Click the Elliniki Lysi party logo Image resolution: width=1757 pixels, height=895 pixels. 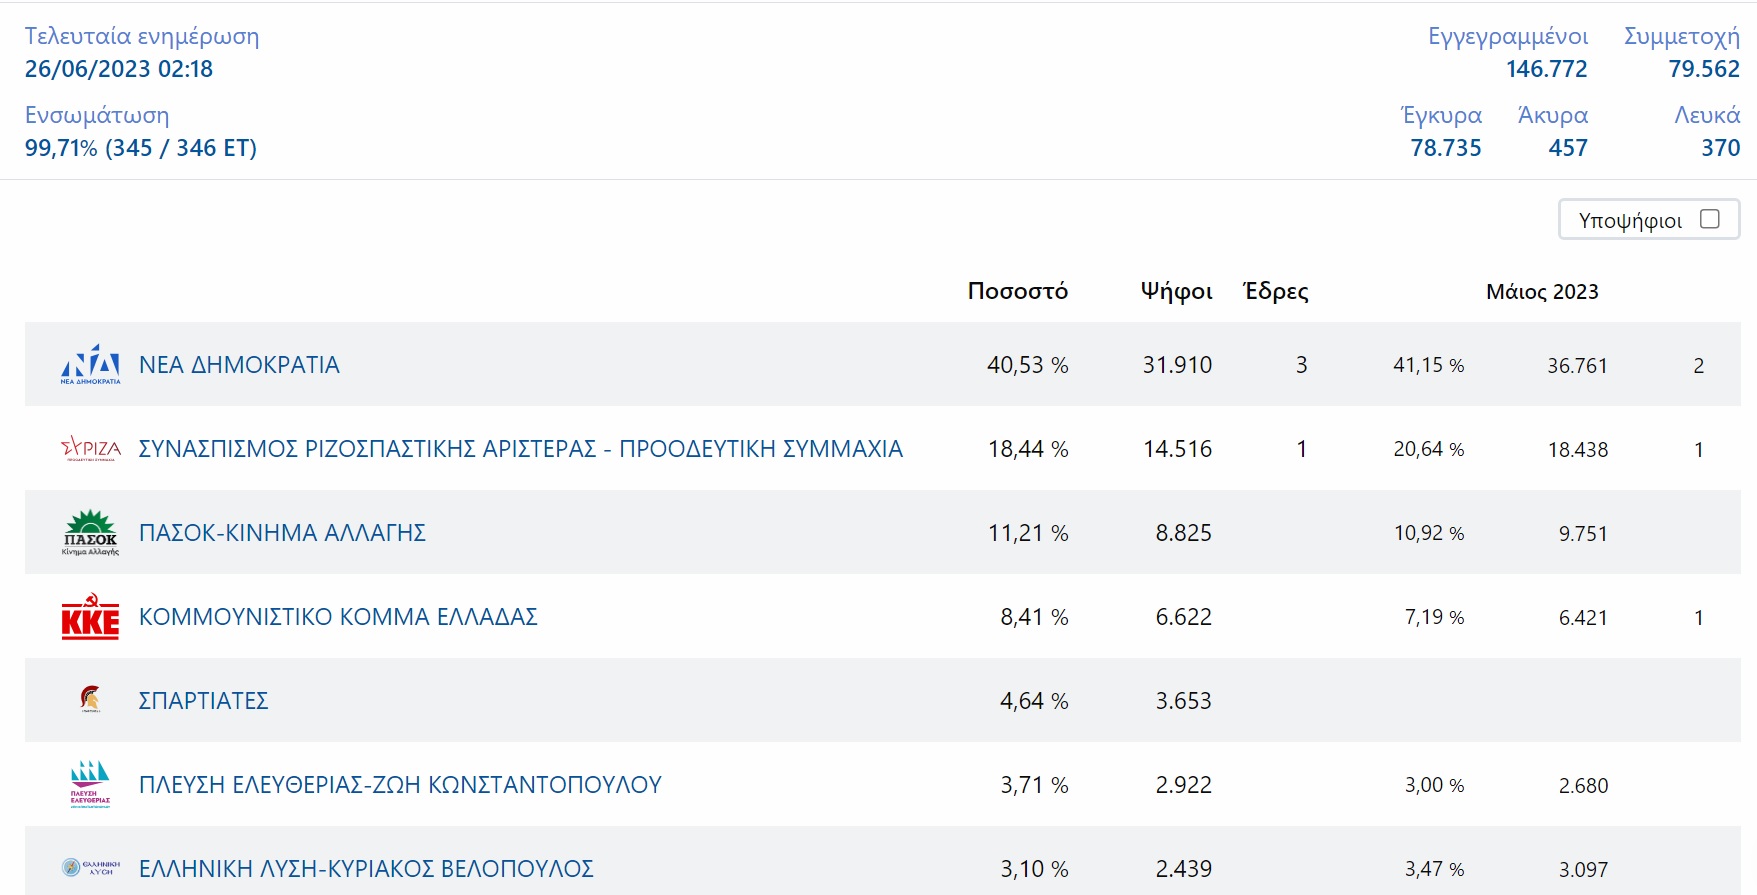tap(90, 867)
